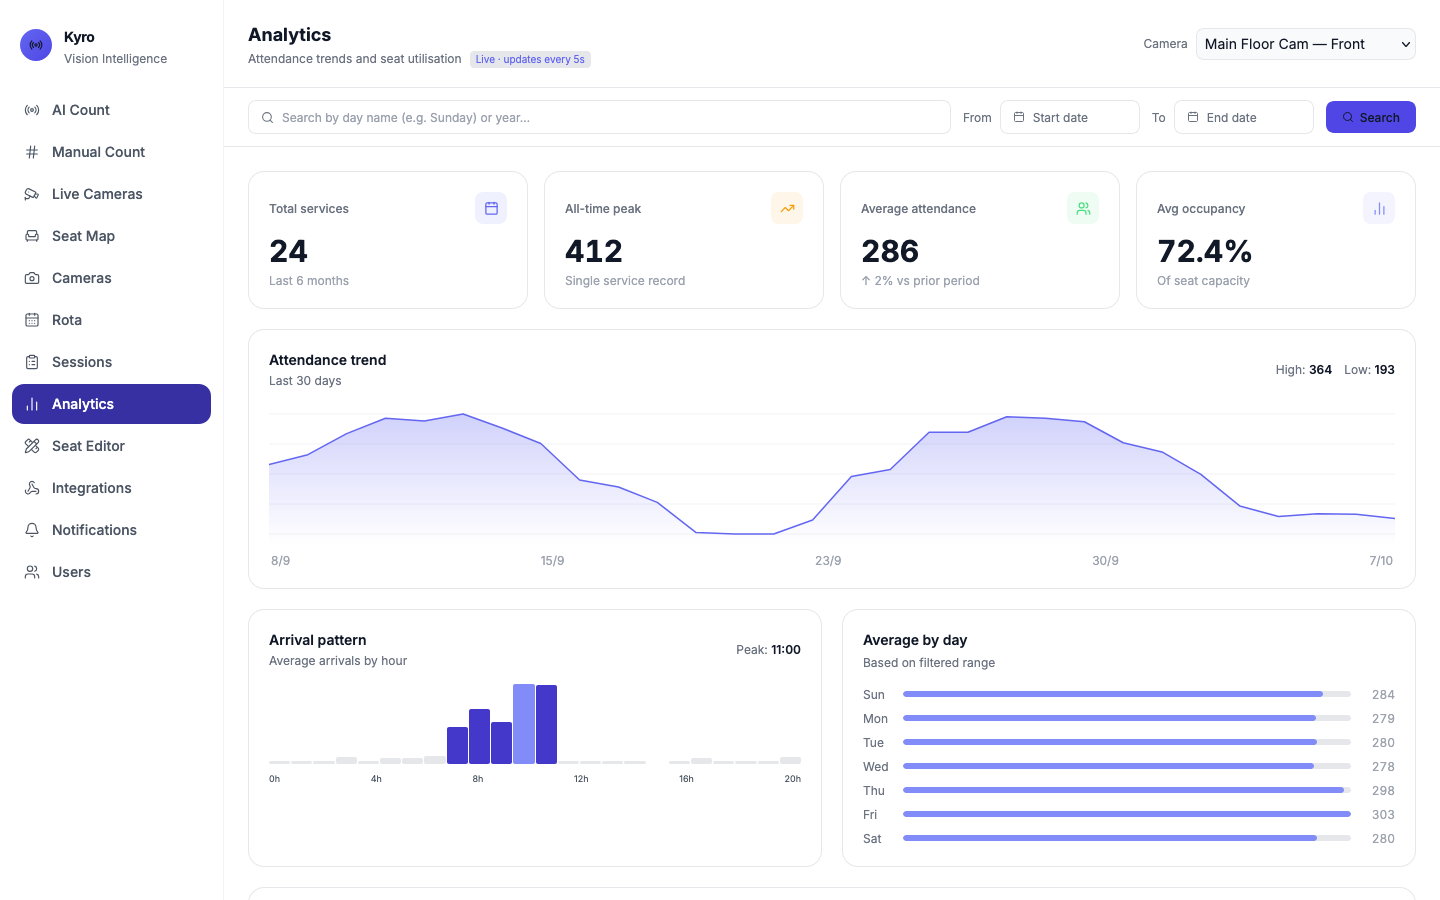Open the Integrations link
Image resolution: width=1440 pixels, height=900 pixels.
[111, 488]
